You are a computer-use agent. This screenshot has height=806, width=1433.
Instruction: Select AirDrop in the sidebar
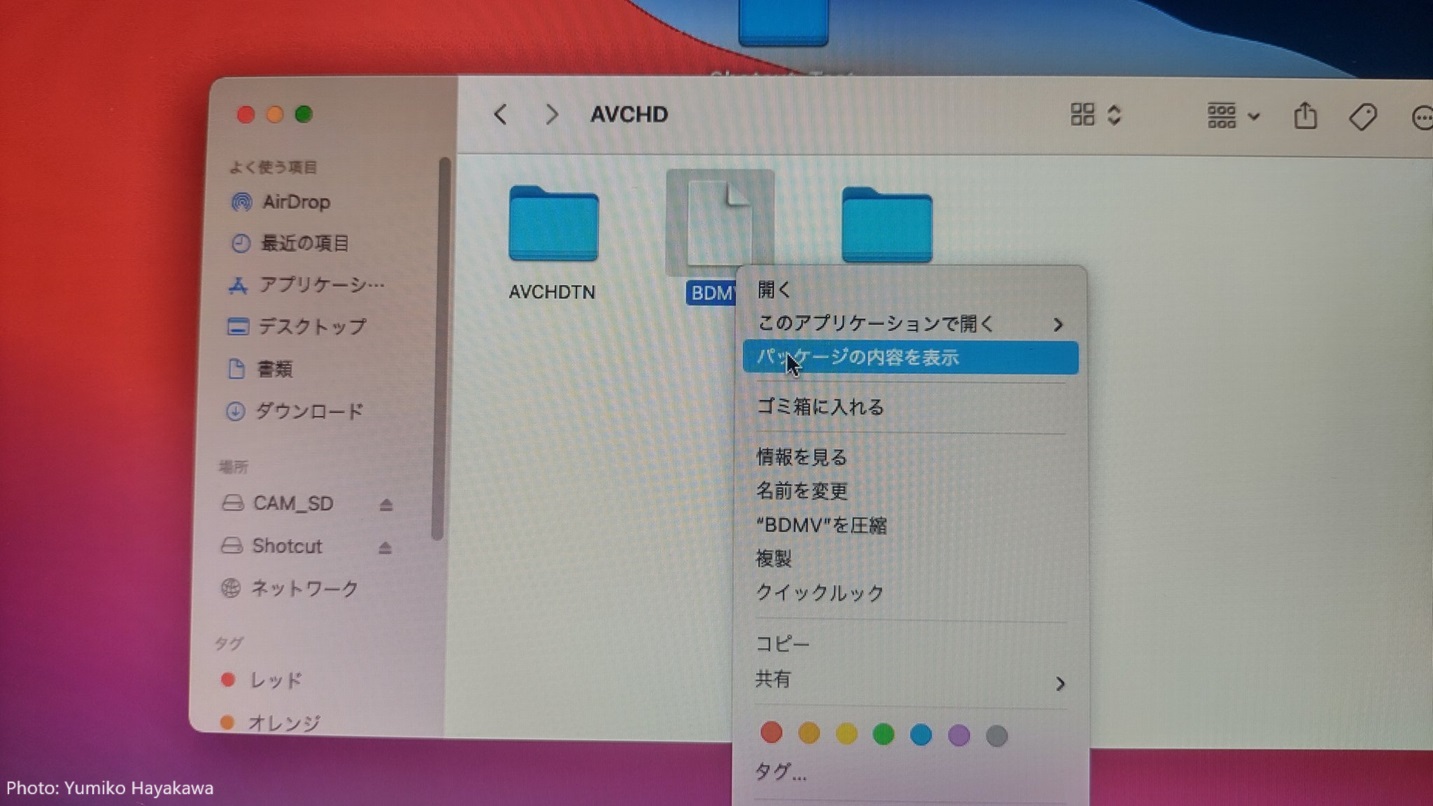click(280, 202)
